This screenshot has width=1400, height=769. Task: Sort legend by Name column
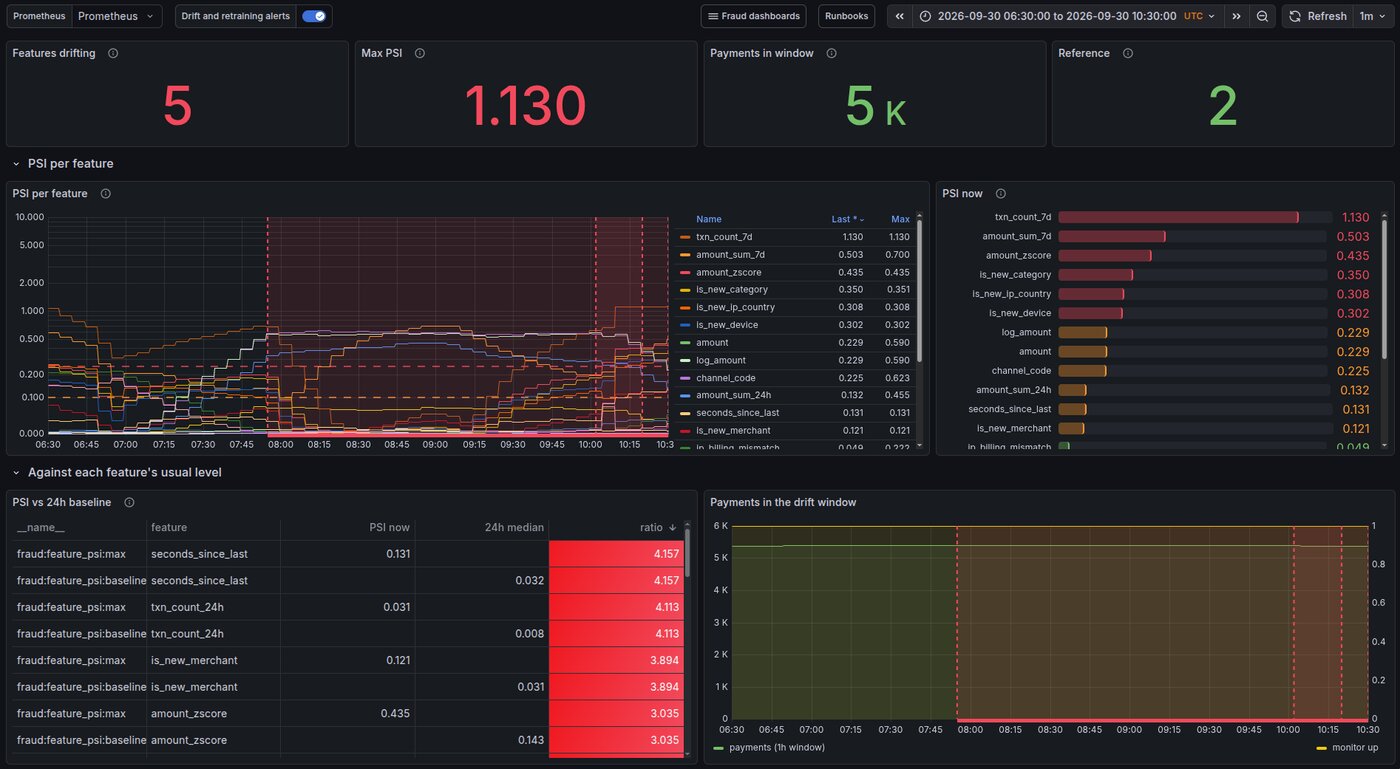click(x=709, y=219)
